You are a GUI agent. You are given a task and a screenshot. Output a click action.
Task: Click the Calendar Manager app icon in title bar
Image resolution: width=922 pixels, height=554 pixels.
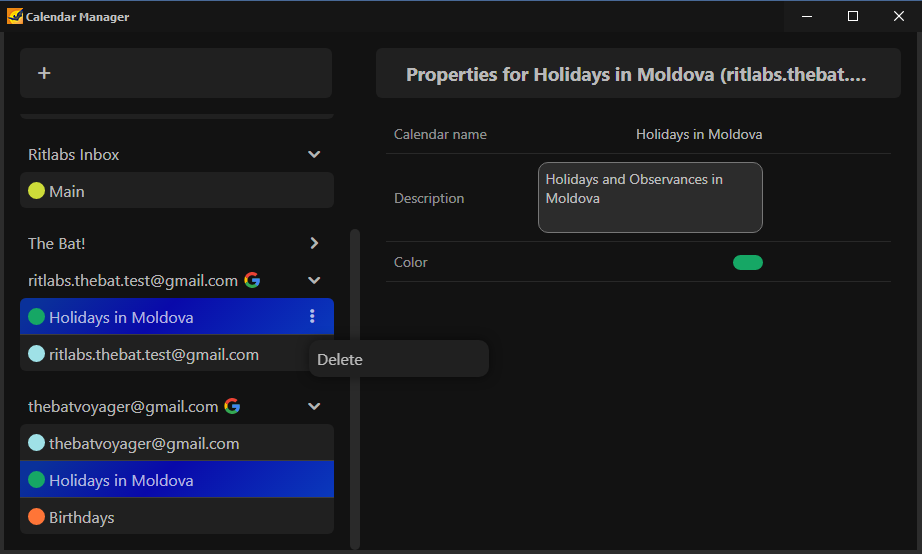(x=15, y=16)
